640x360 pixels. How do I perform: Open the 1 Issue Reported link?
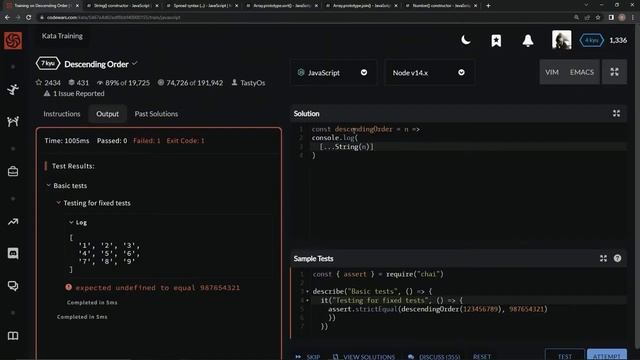tap(74, 93)
